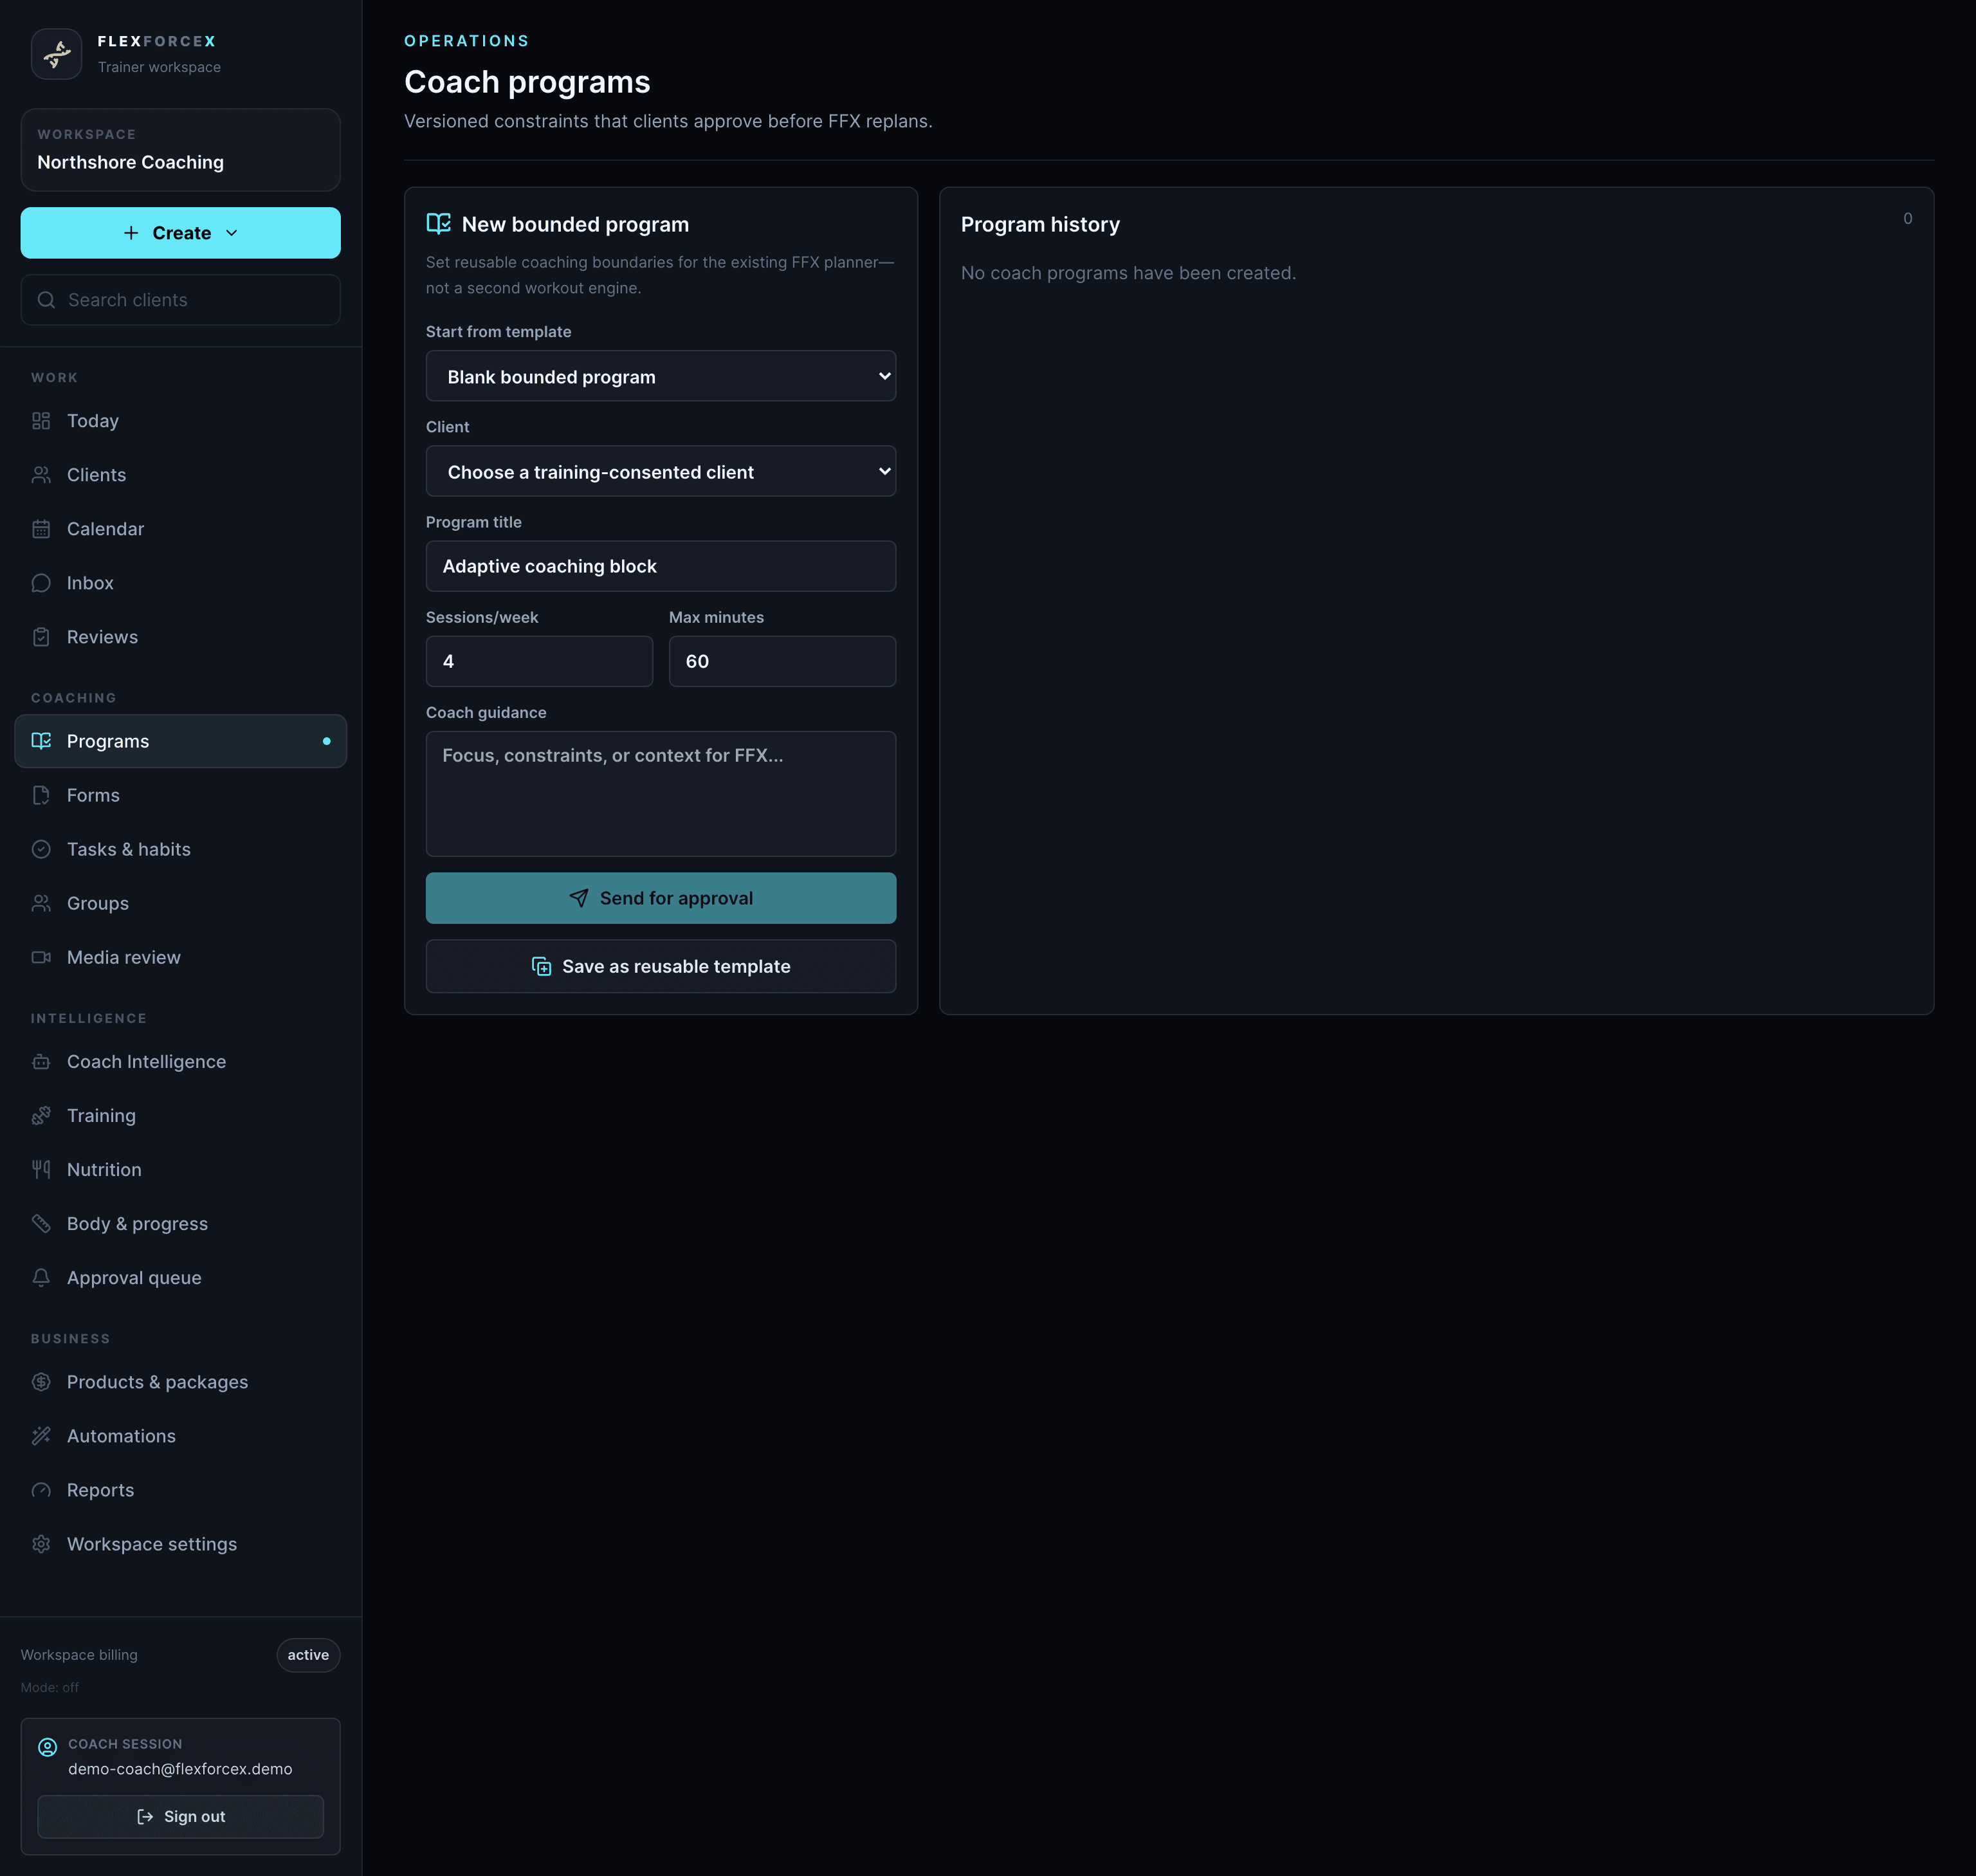Click the Coach Intelligence robot icon

point(41,1062)
